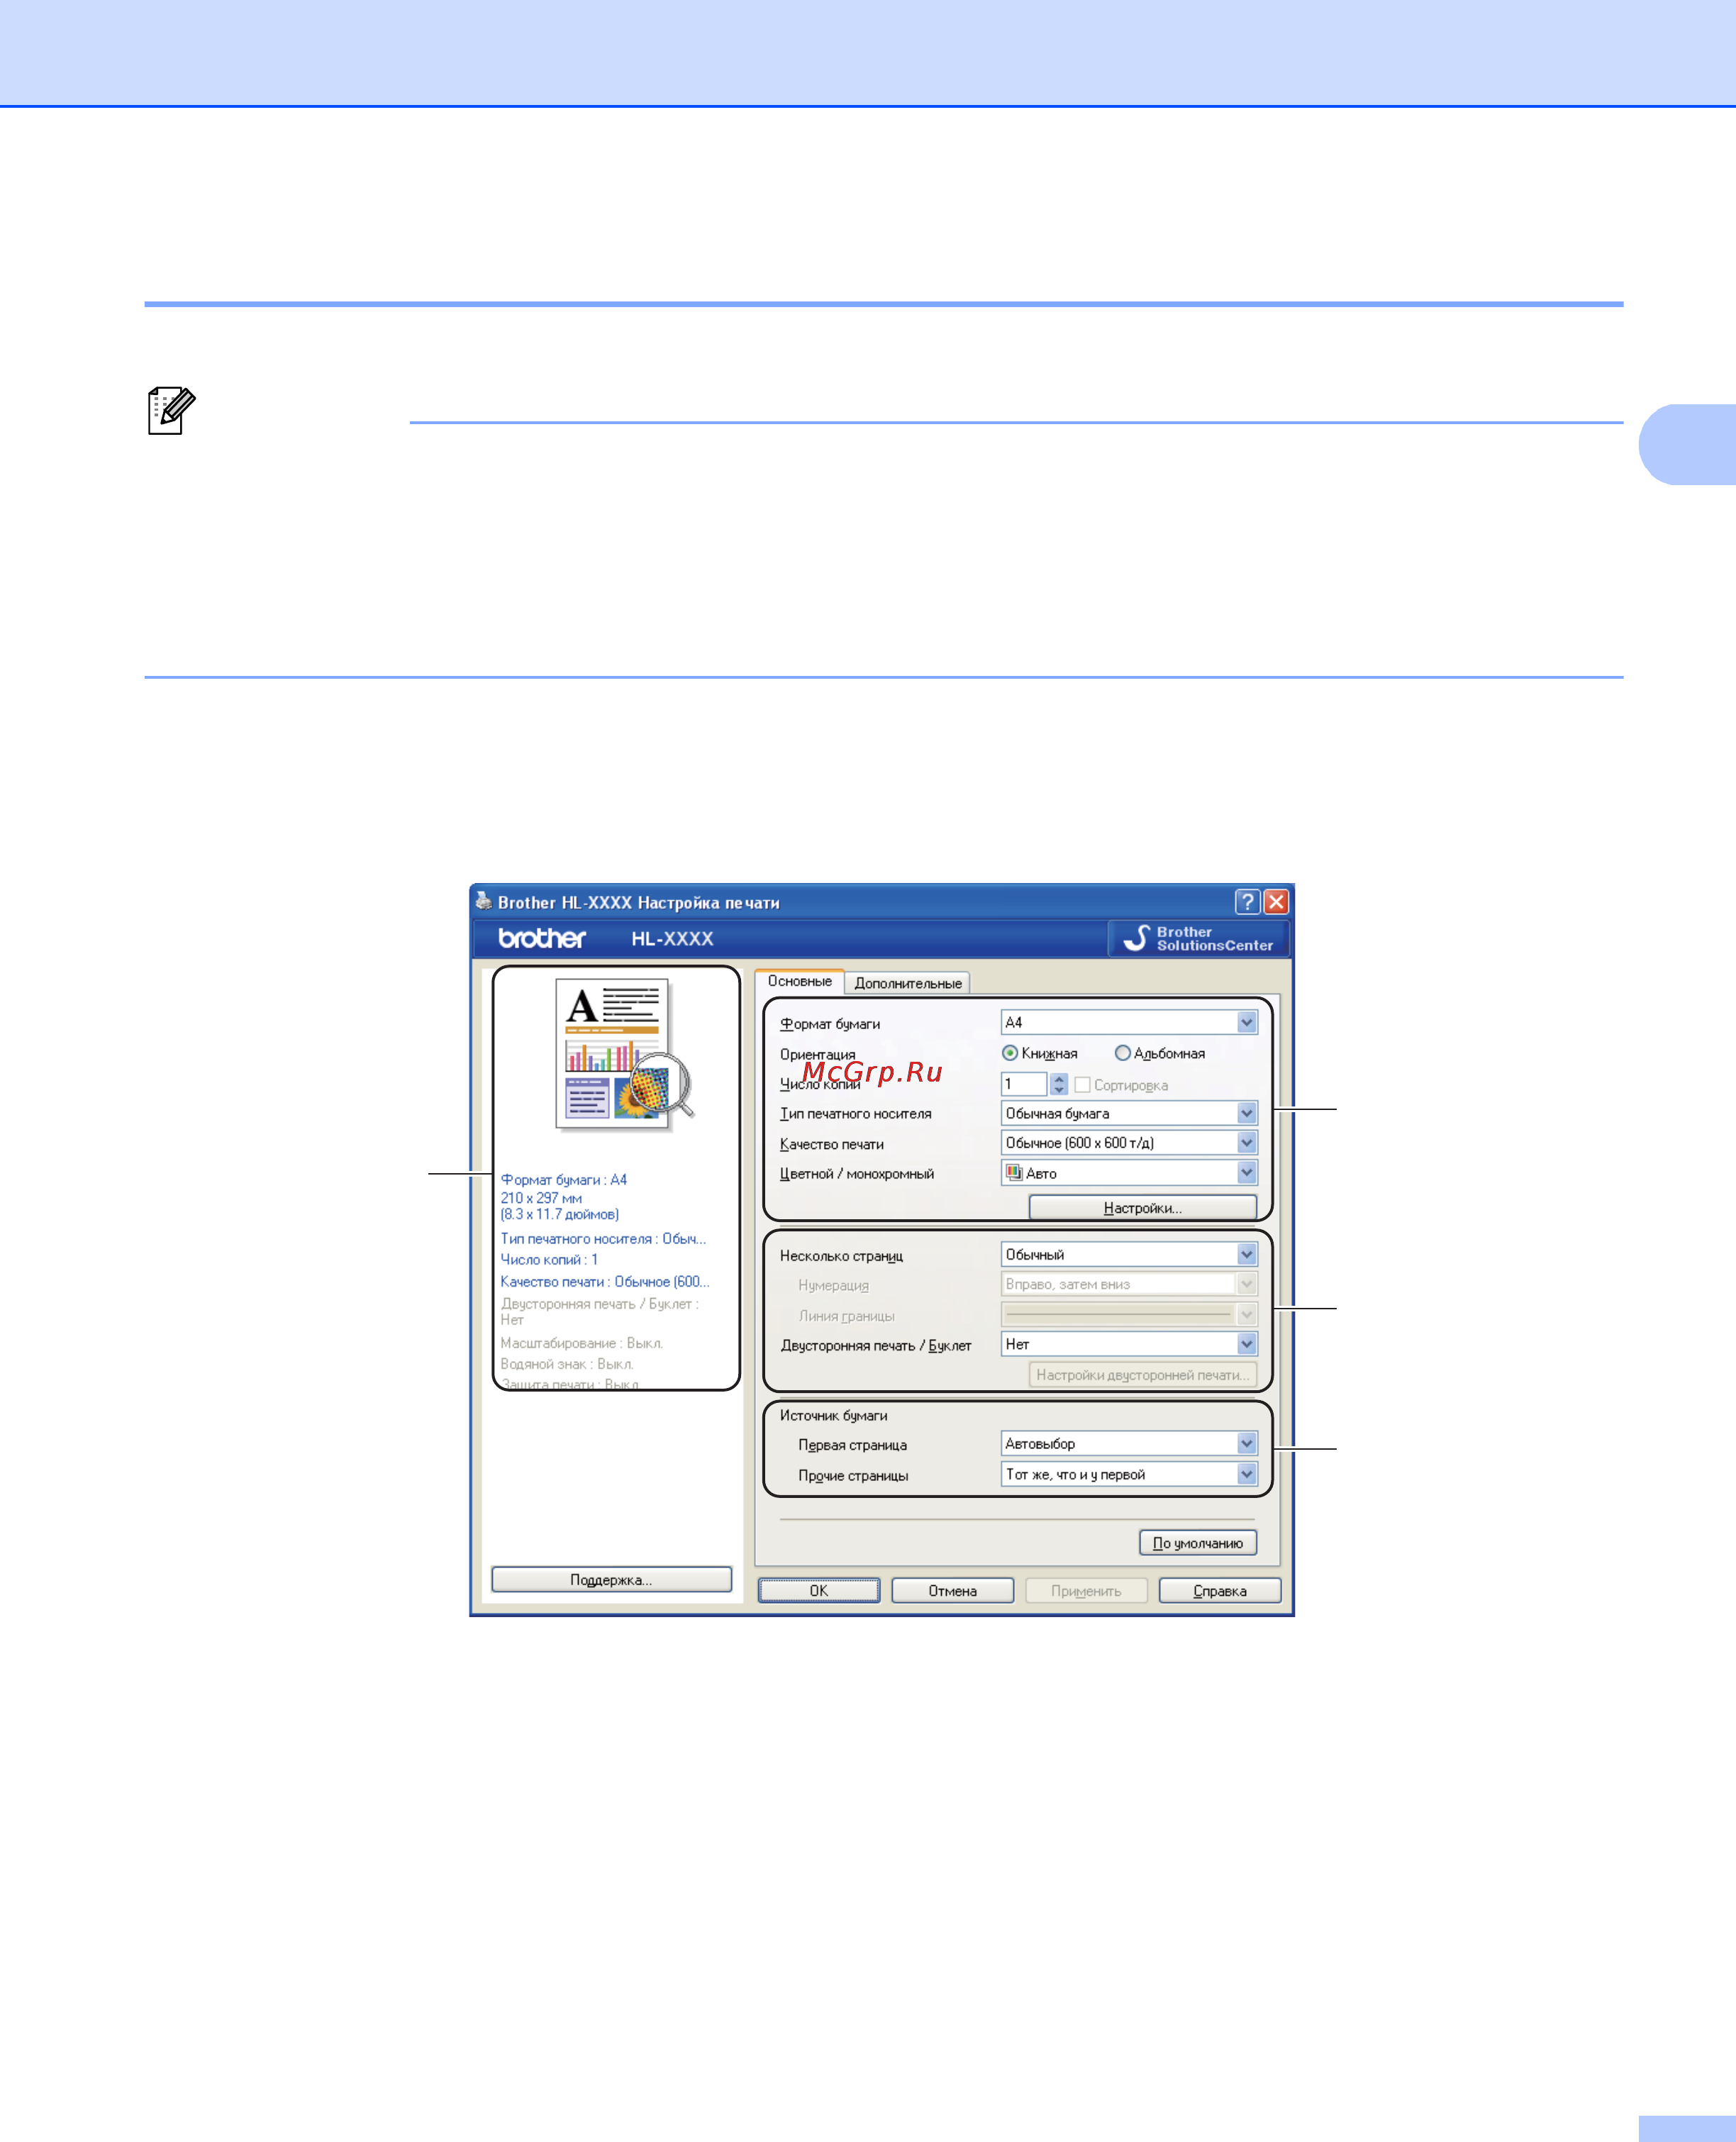
Task: Click 'Число копий : 1' summary line
Action: [549, 1260]
